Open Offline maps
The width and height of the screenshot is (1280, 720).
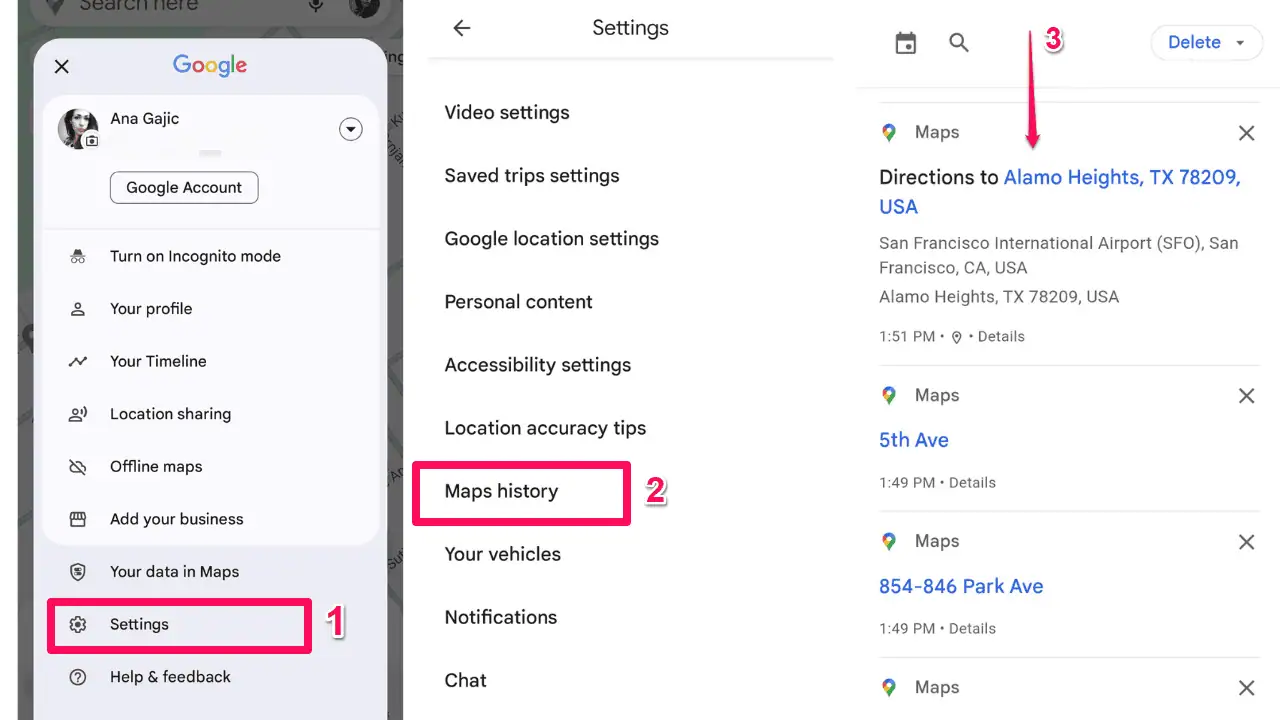pos(156,466)
